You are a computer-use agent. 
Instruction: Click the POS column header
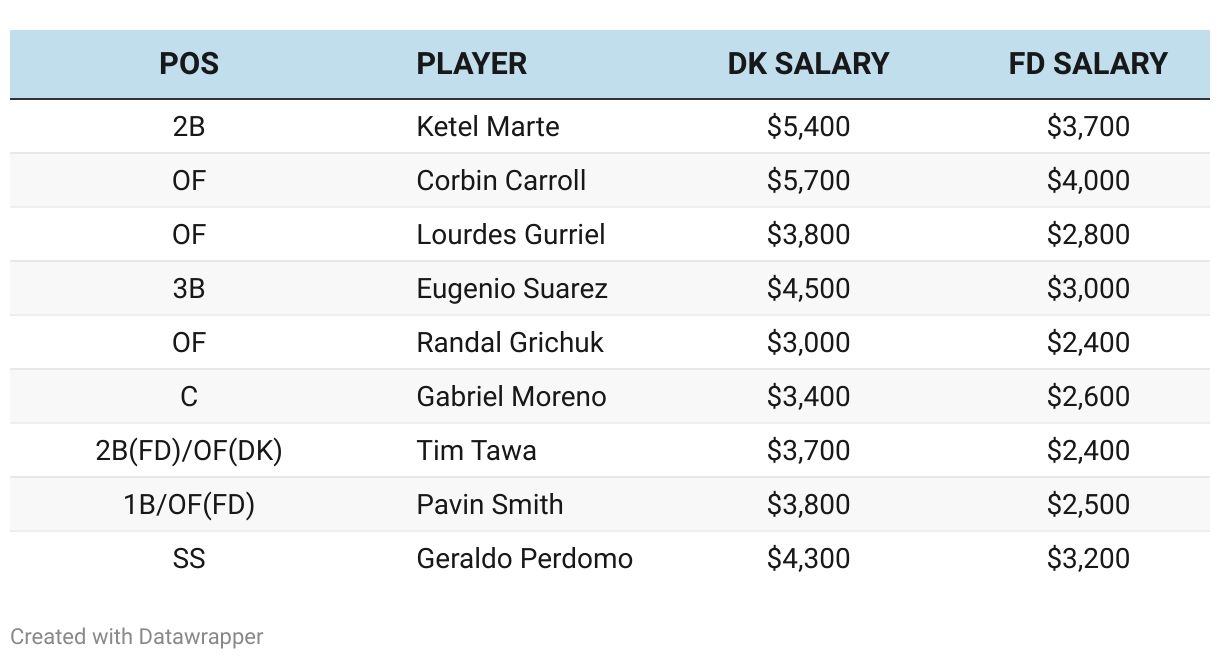click(x=189, y=64)
